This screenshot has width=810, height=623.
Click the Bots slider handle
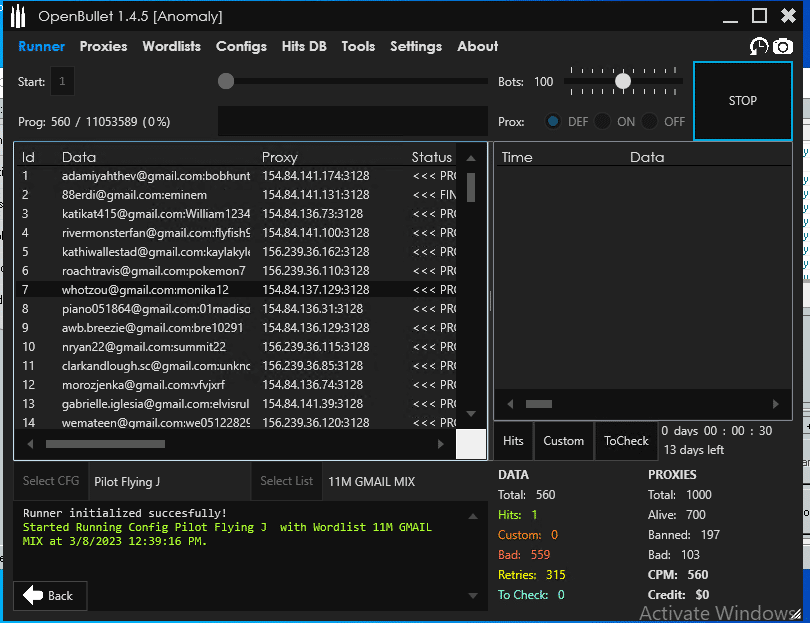tap(623, 82)
